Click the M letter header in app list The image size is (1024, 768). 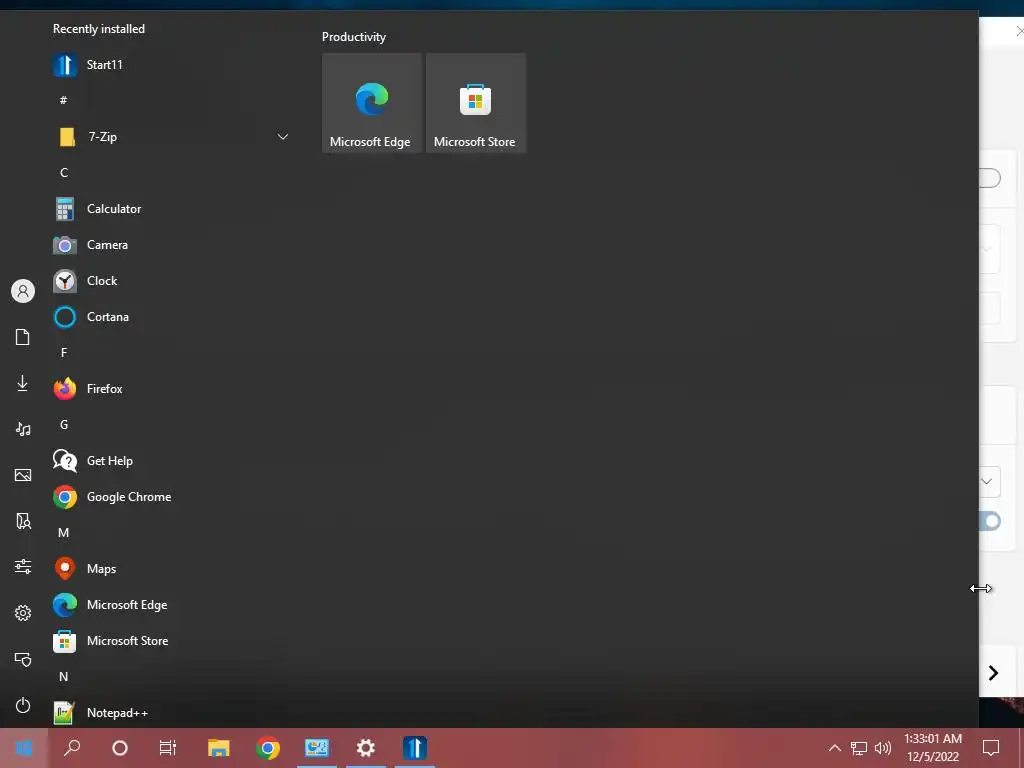click(x=63, y=533)
